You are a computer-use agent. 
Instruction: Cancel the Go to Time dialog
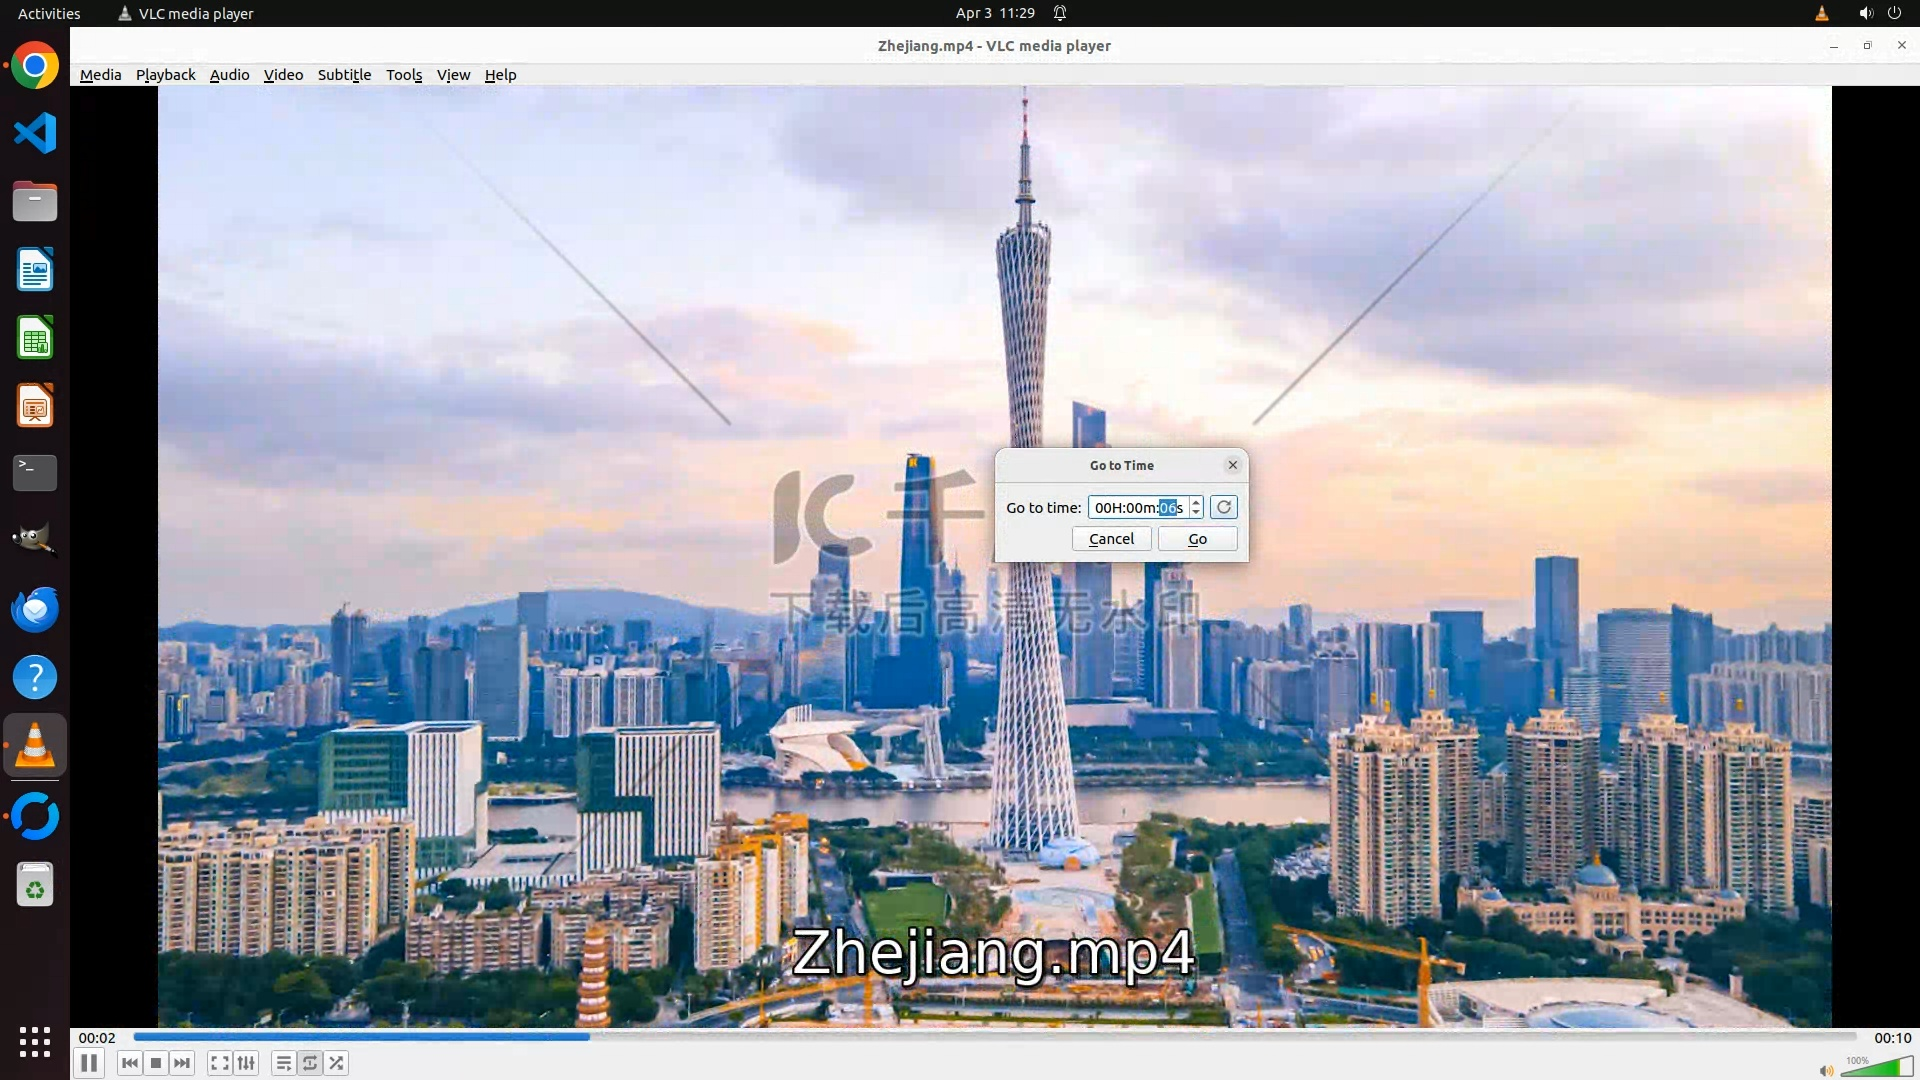(x=1111, y=539)
